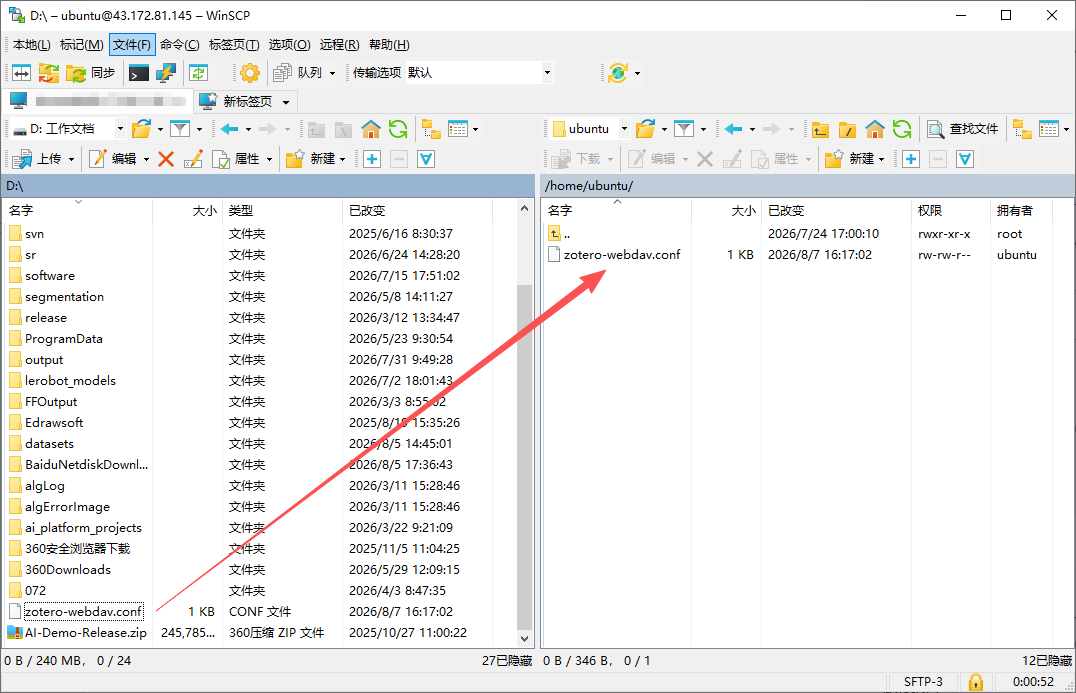Click the local filter funnel icon
The width and height of the screenshot is (1076, 693).
coord(180,128)
